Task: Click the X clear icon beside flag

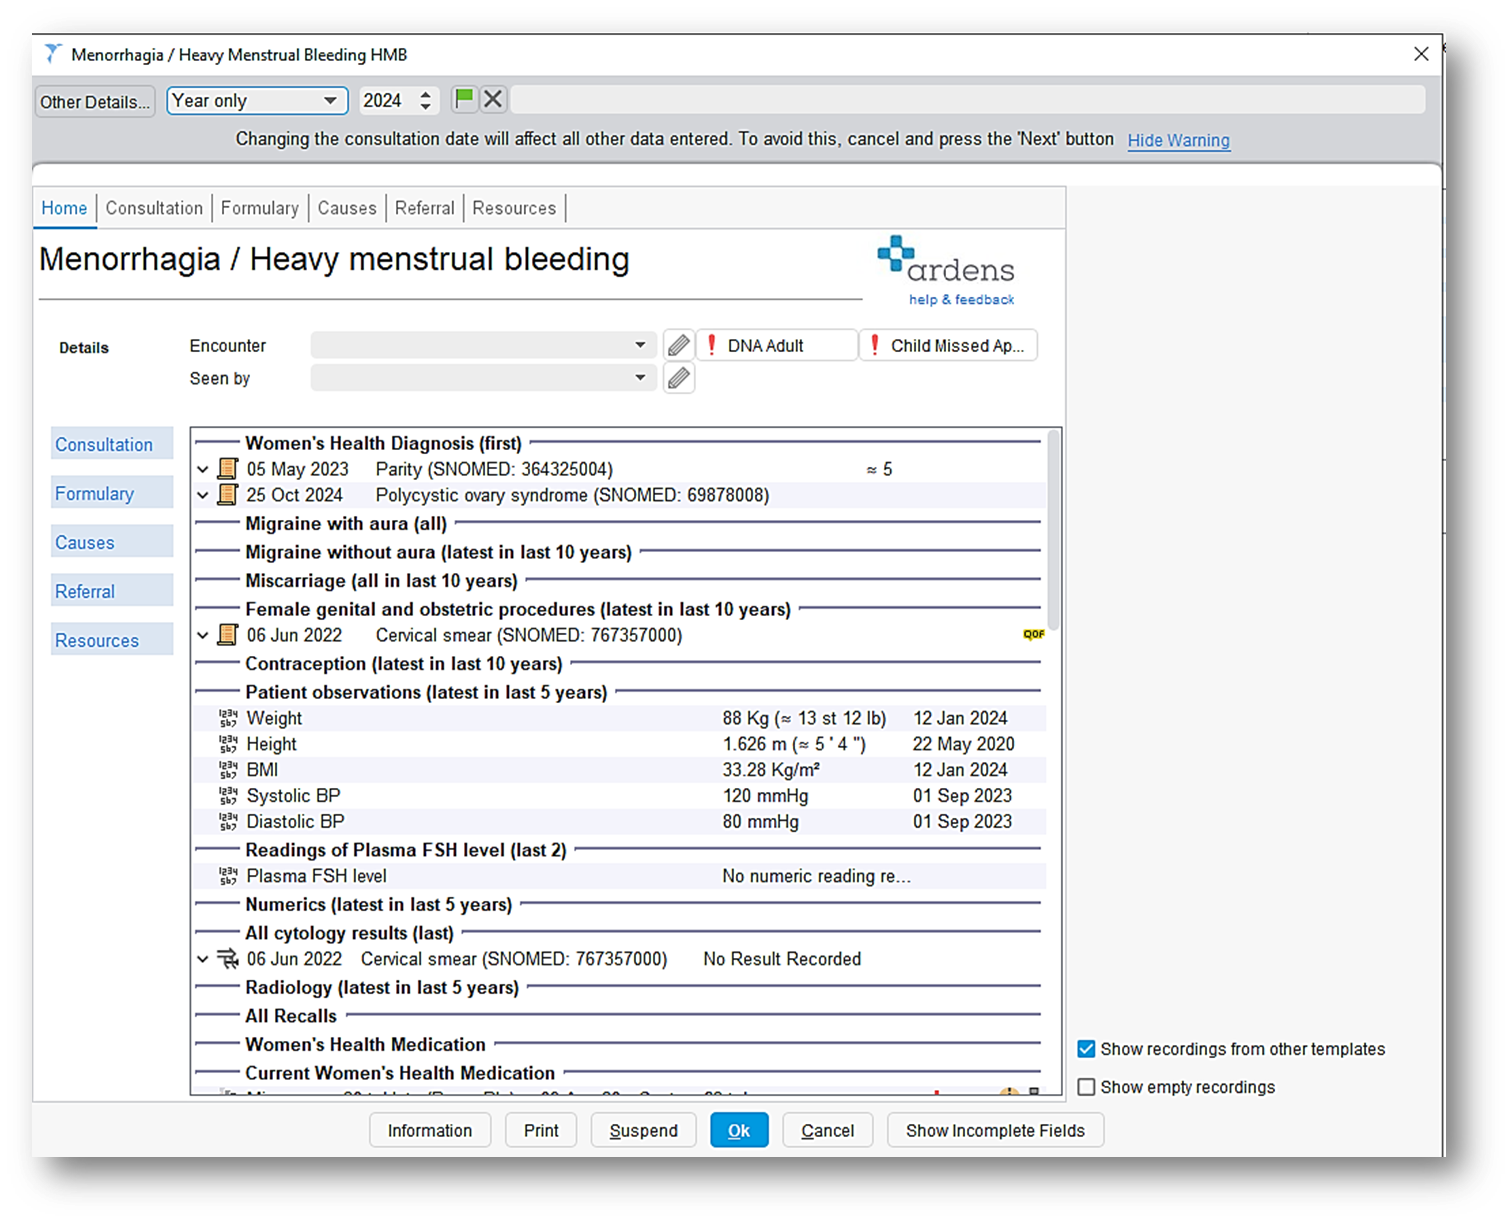Action: [493, 99]
